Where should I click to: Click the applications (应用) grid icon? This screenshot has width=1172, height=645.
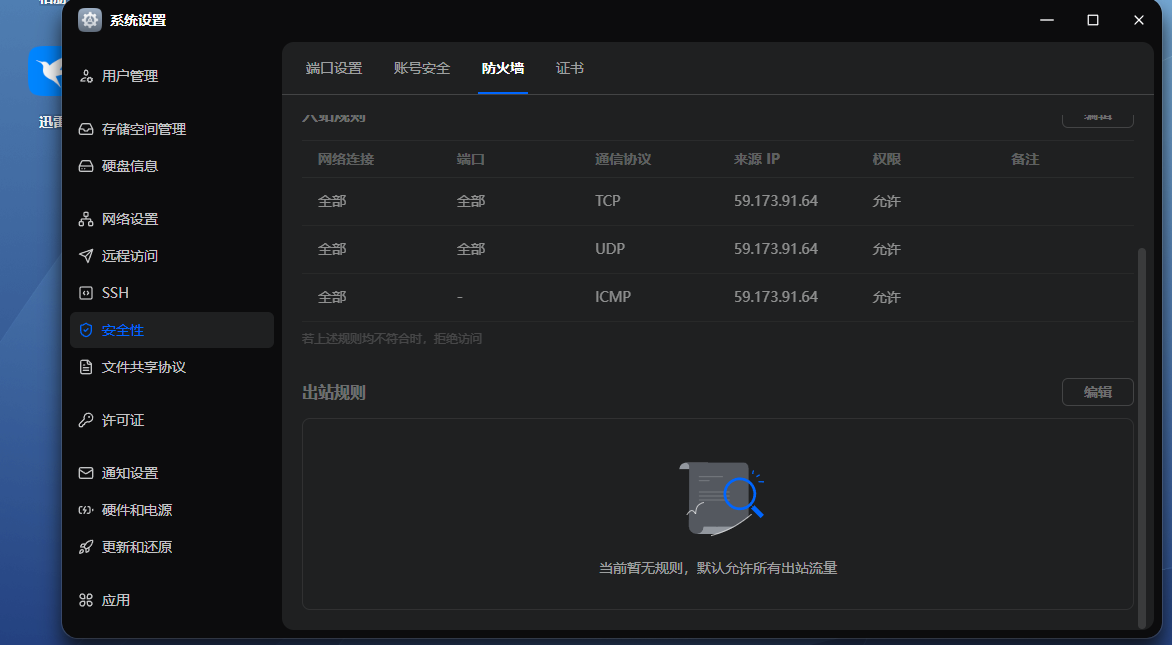[x=86, y=600]
